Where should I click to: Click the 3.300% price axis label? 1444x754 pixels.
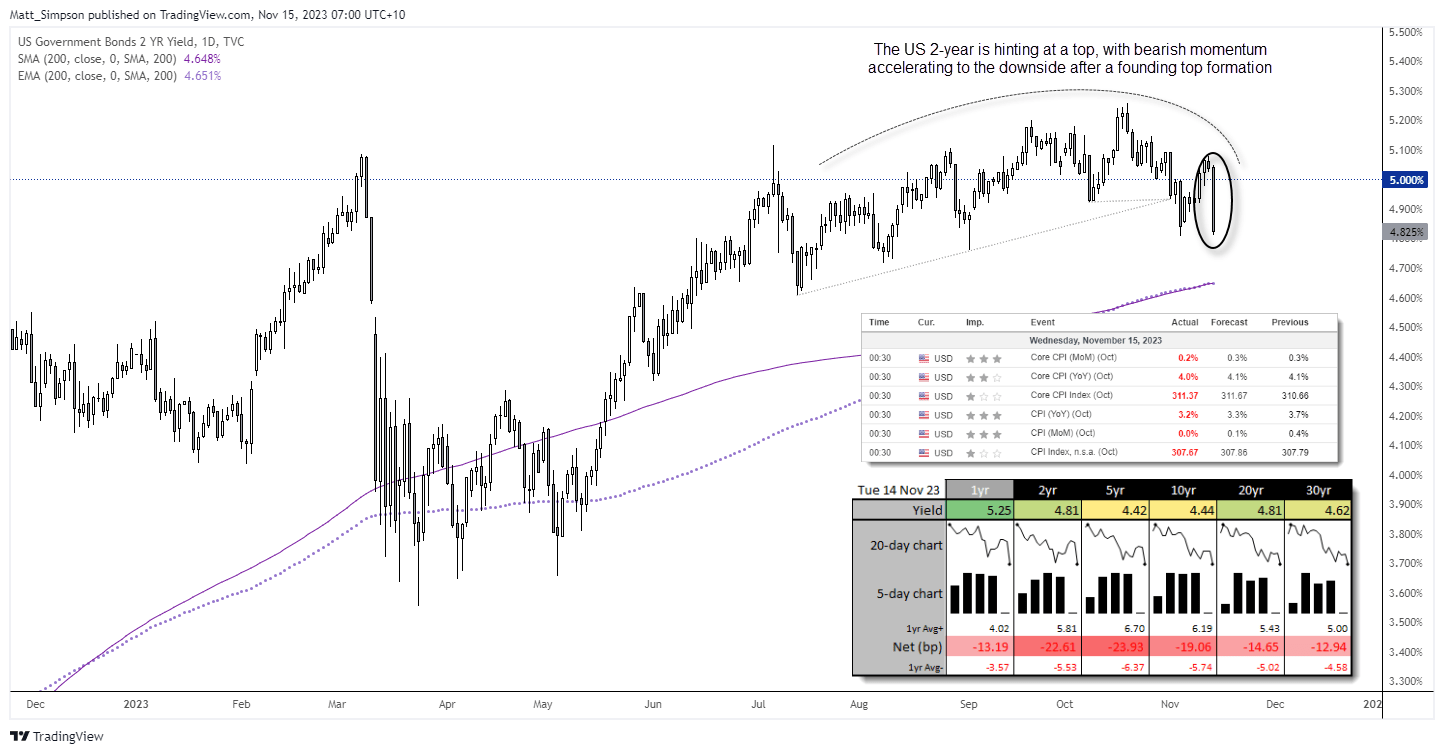[x=1408, y=682]
